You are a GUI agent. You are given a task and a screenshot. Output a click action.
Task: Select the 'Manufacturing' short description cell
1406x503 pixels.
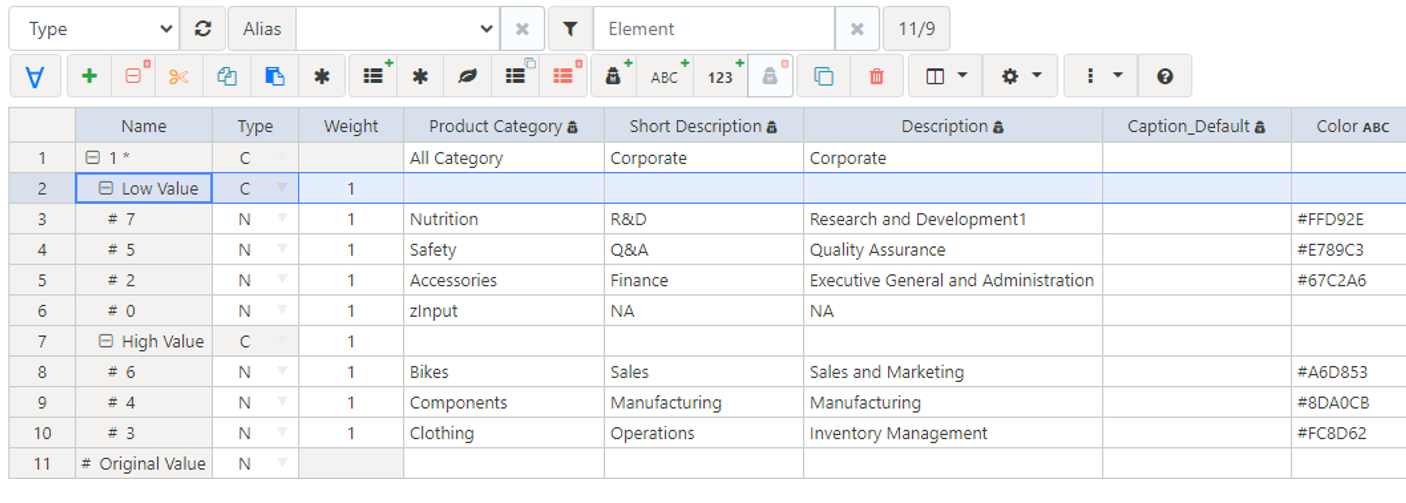click(704, 403)
